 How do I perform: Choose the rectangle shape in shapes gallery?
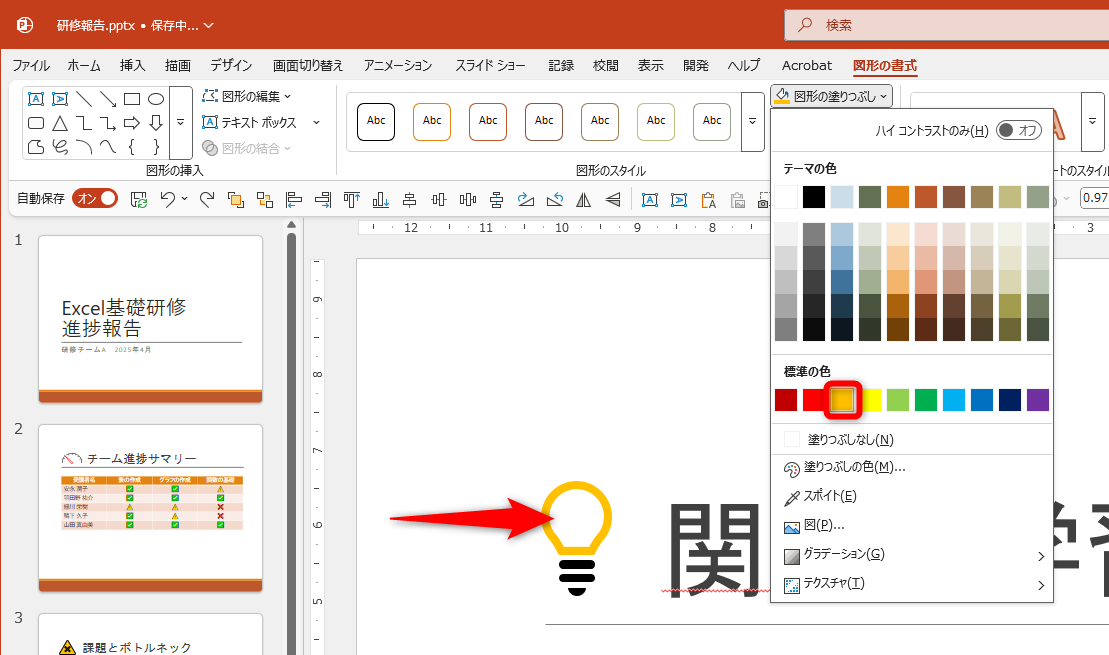point(132,99)
